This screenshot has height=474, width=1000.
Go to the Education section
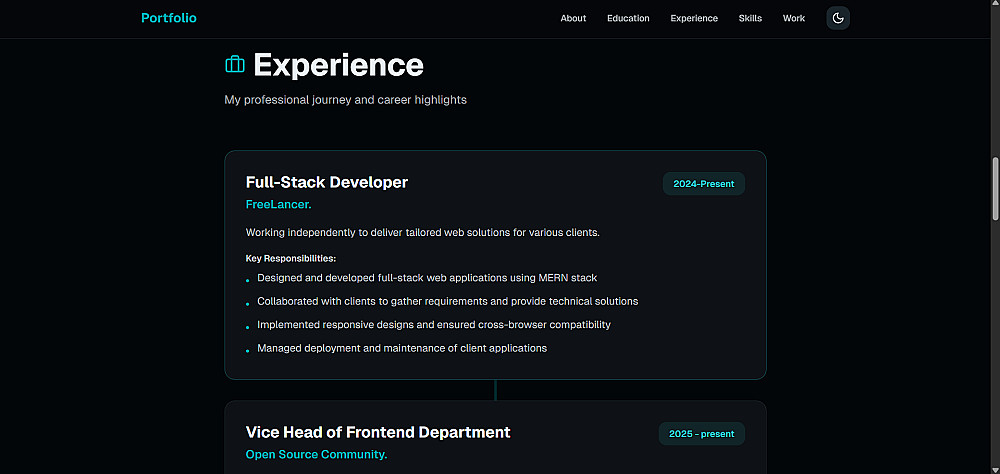pyautogui.click(x=628, y=18)
